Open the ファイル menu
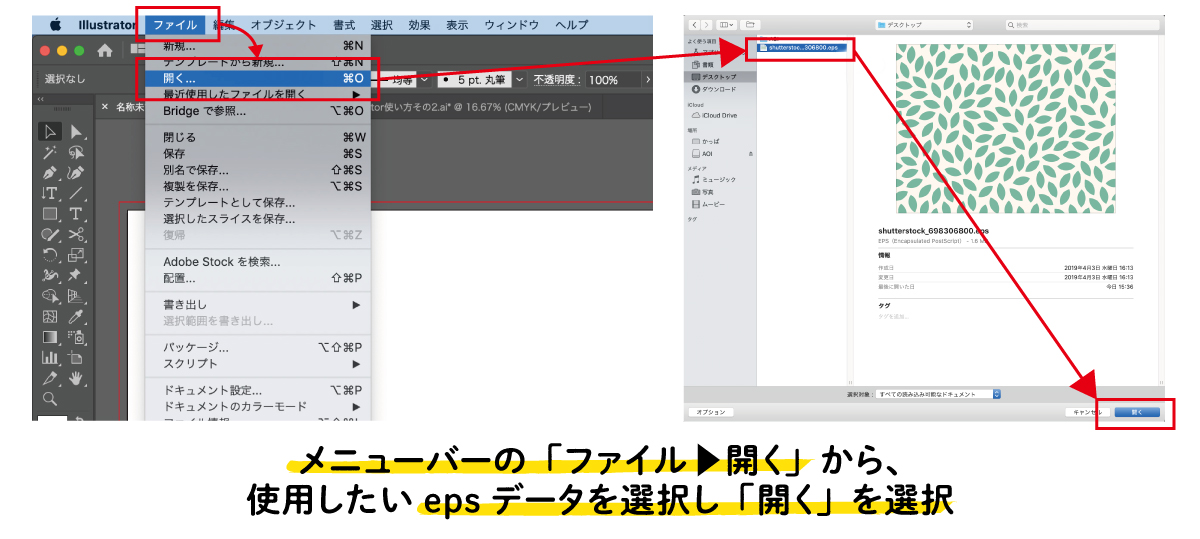Image resolution: width=1200 pixels, height=539 pixels. click(x=175, y=24)
